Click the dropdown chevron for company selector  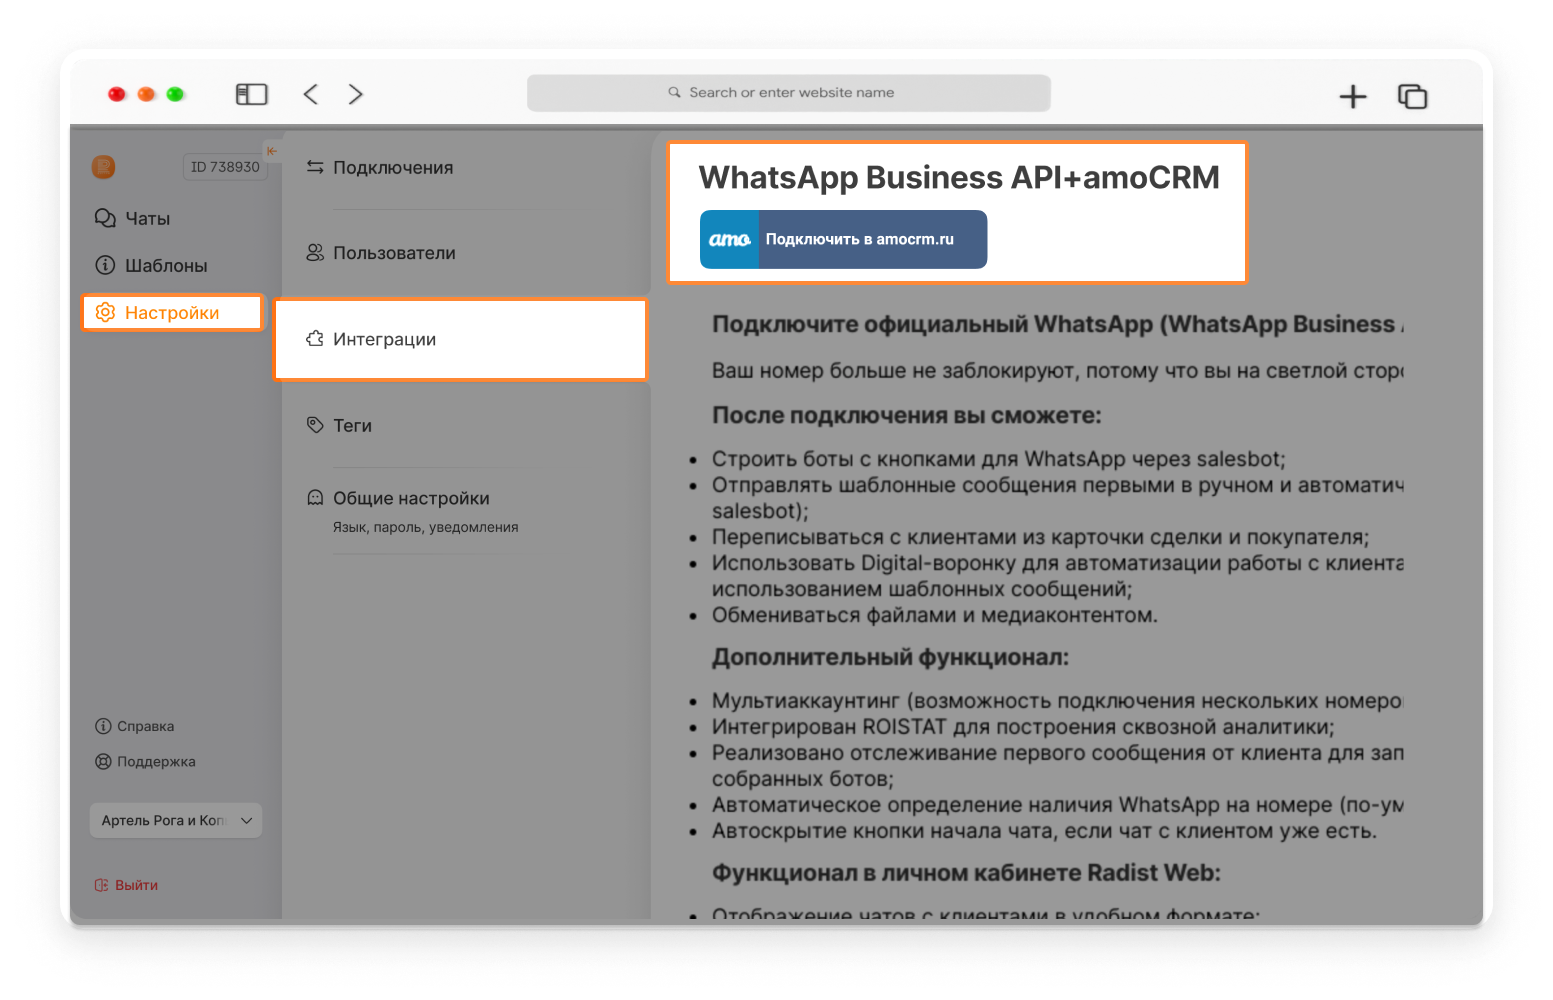coord(247,820)
